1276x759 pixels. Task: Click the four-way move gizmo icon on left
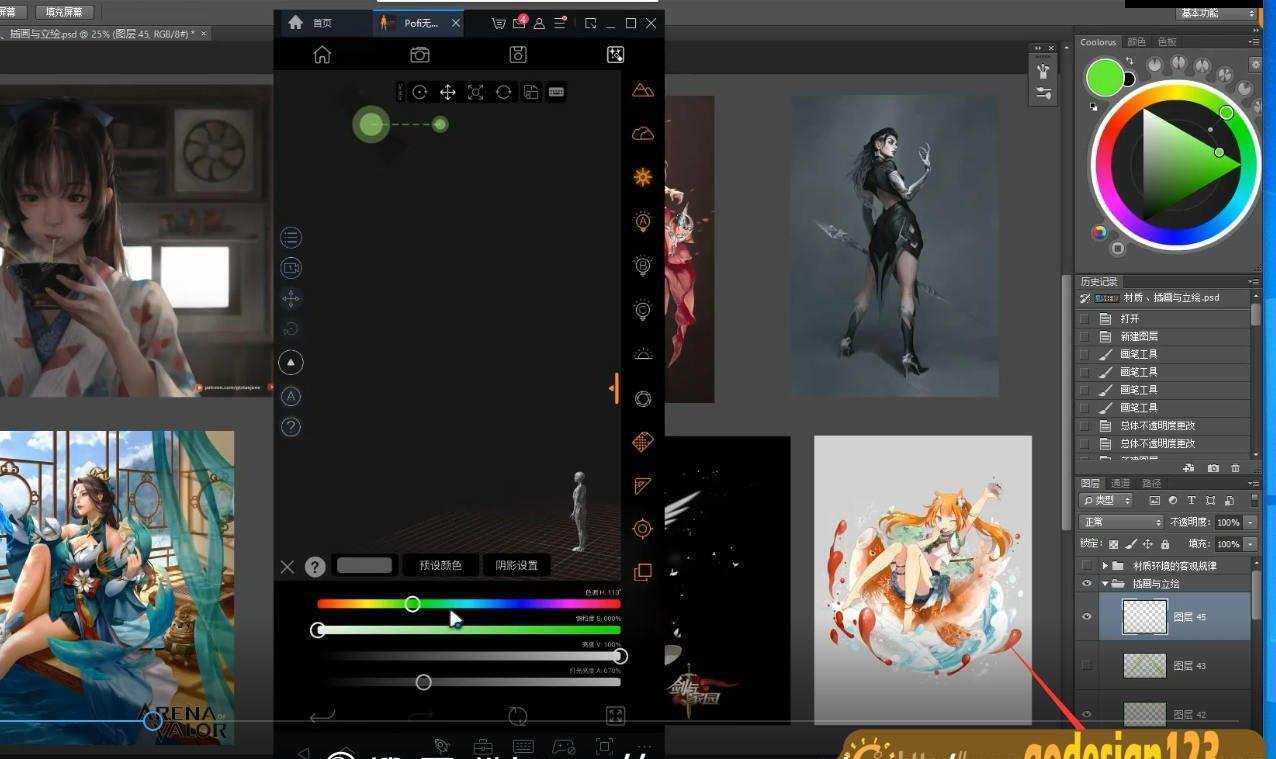click(291, 298)
